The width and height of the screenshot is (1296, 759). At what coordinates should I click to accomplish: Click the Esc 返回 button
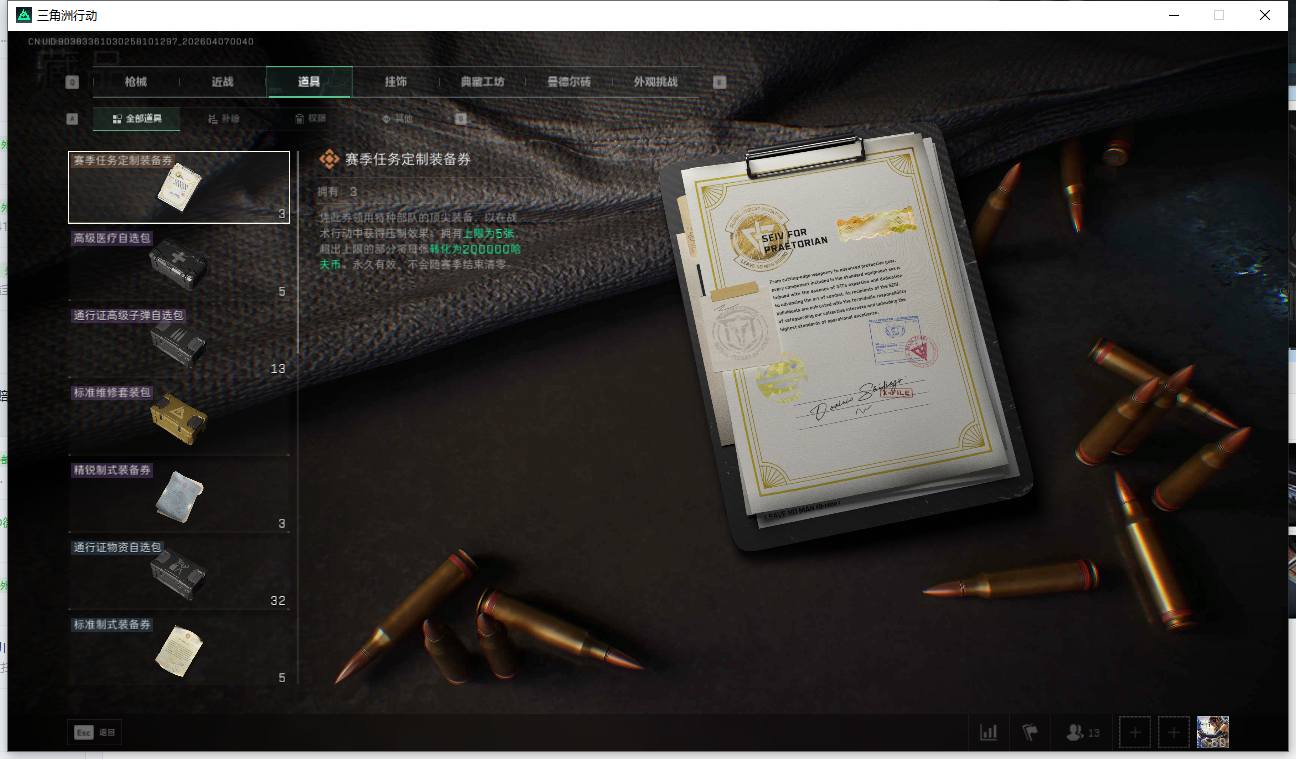click(95, 732)
